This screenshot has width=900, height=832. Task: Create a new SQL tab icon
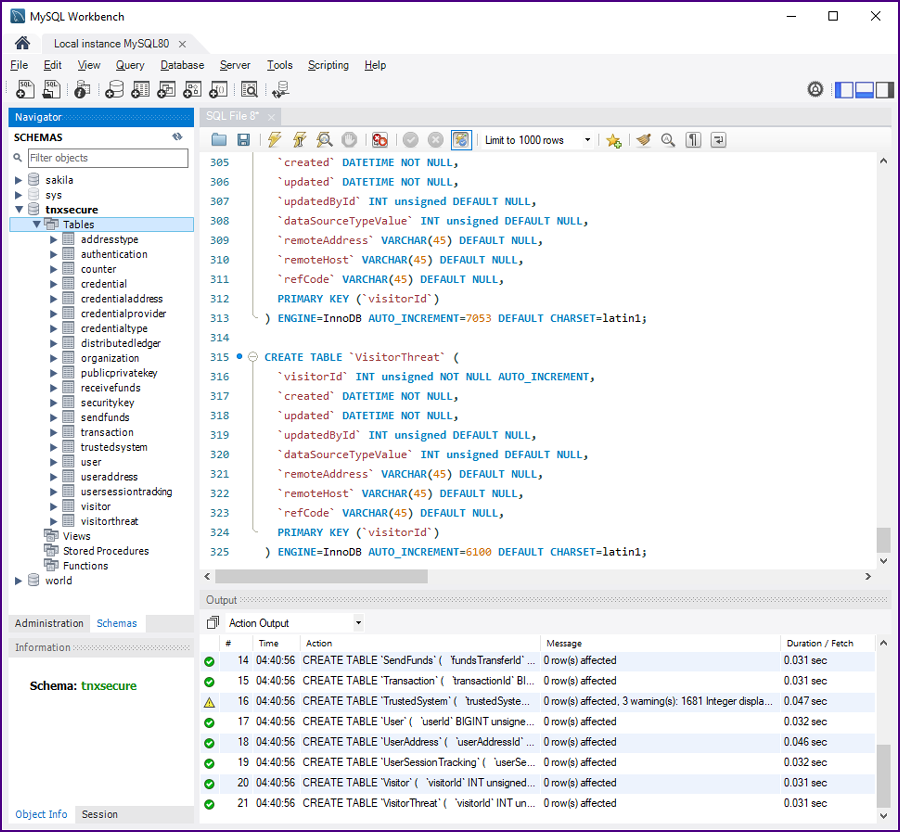(x=25, y=90)
